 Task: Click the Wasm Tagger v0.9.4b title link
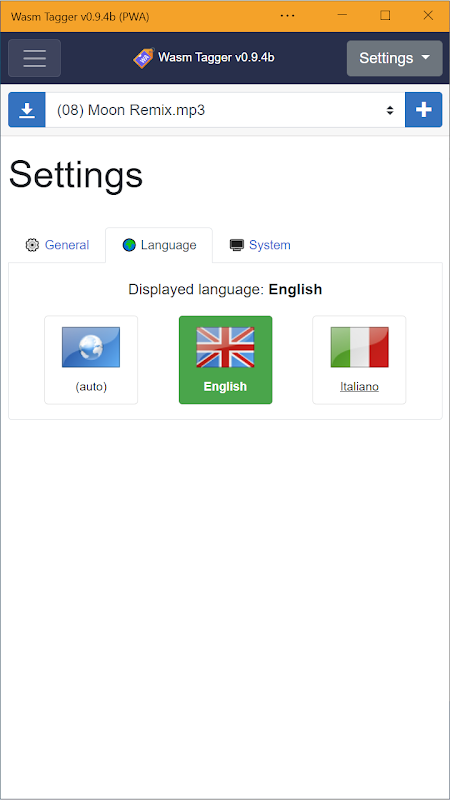tap(216, 58)
